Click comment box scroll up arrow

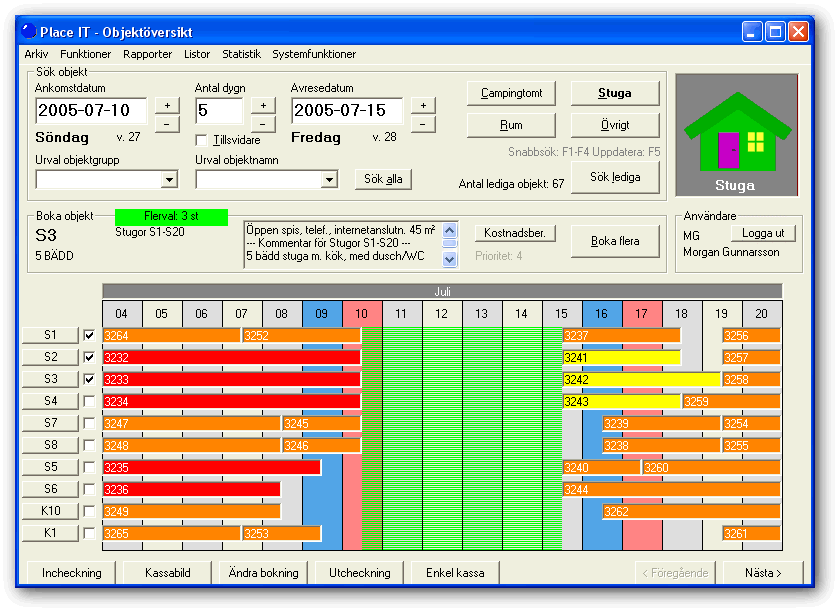point(450,231)
